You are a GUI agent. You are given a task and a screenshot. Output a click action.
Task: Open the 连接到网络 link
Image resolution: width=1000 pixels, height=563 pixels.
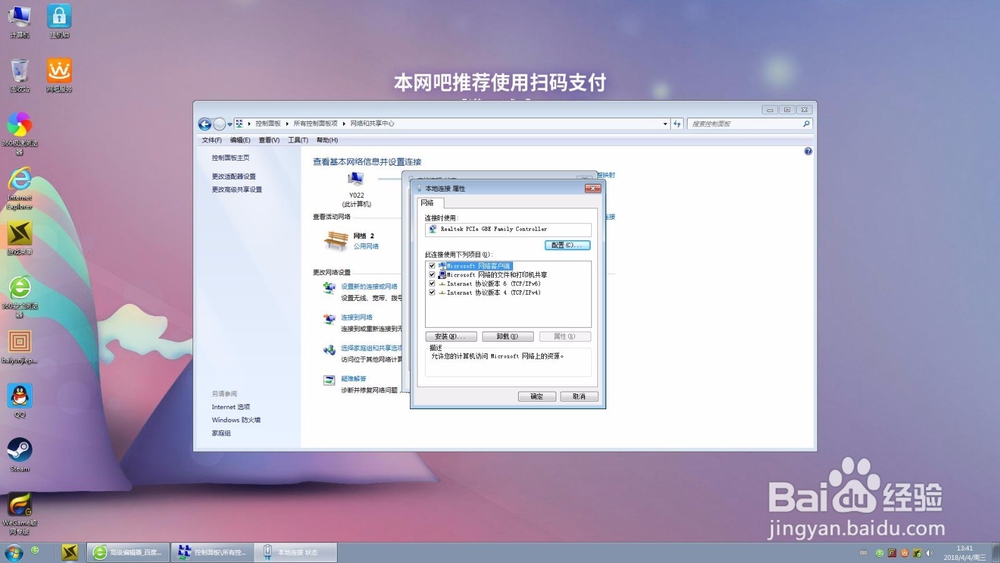pos(357,317)
